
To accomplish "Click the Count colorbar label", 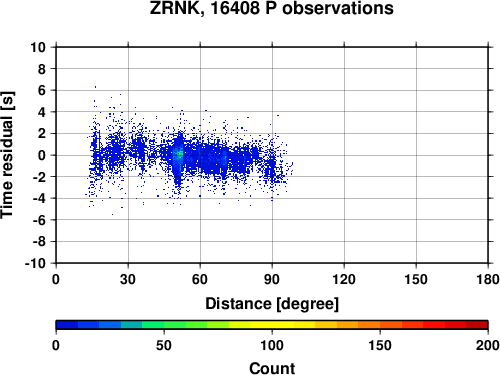I will click(272, 368).
